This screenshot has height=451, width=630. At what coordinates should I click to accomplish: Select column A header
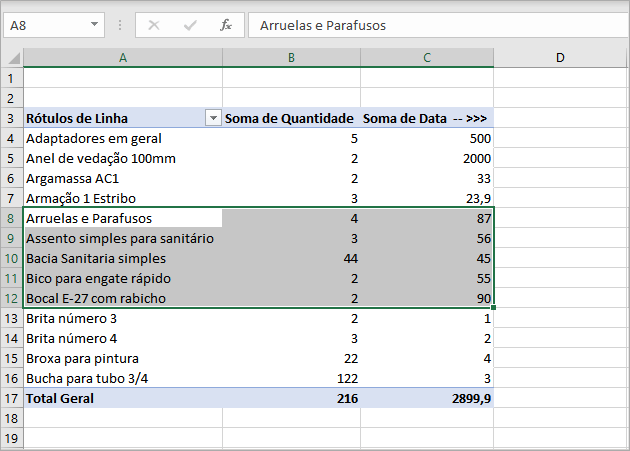click(x=123, y=57)
